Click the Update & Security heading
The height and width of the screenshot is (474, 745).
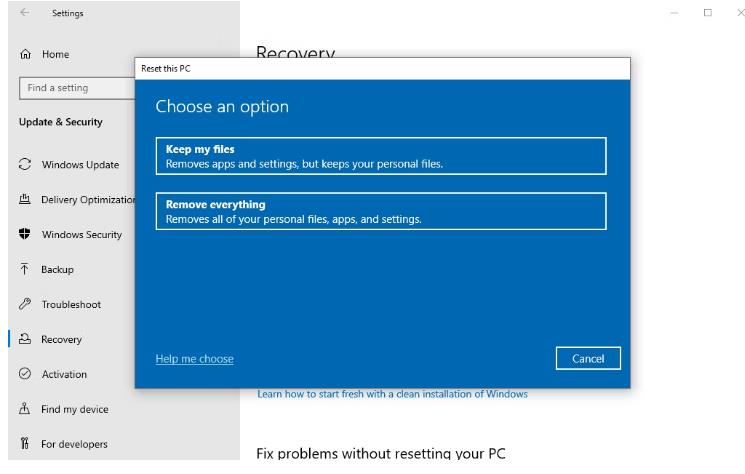pyautogui.click(x=61, y=122)
